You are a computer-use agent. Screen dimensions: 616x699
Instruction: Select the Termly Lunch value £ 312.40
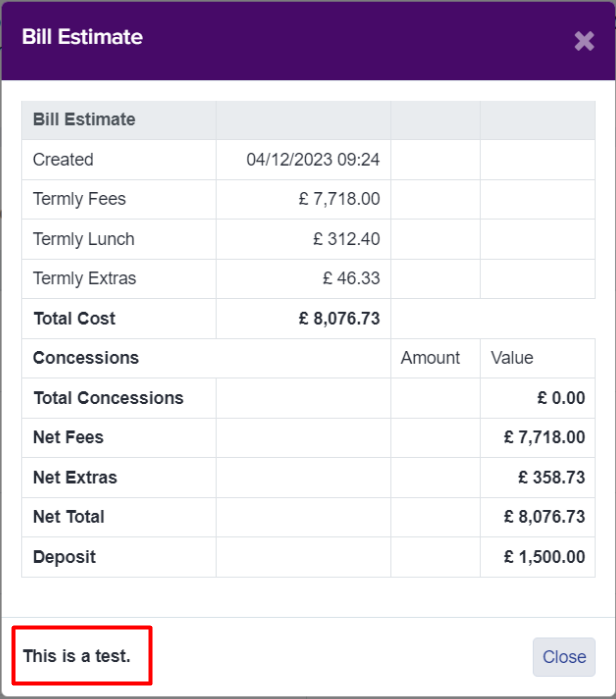[x=346, y=239]
